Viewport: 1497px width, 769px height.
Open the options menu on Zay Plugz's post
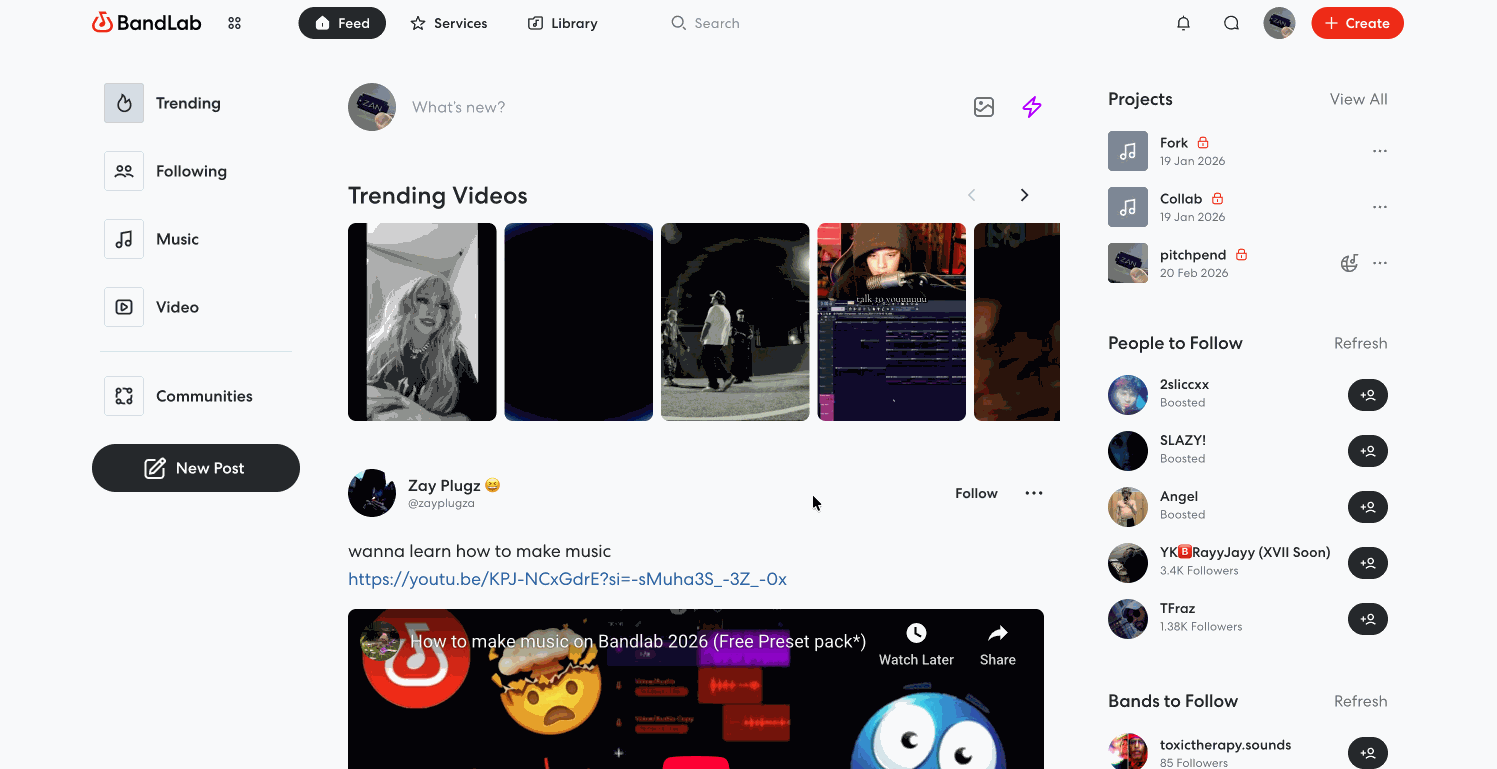(1033, 493)
